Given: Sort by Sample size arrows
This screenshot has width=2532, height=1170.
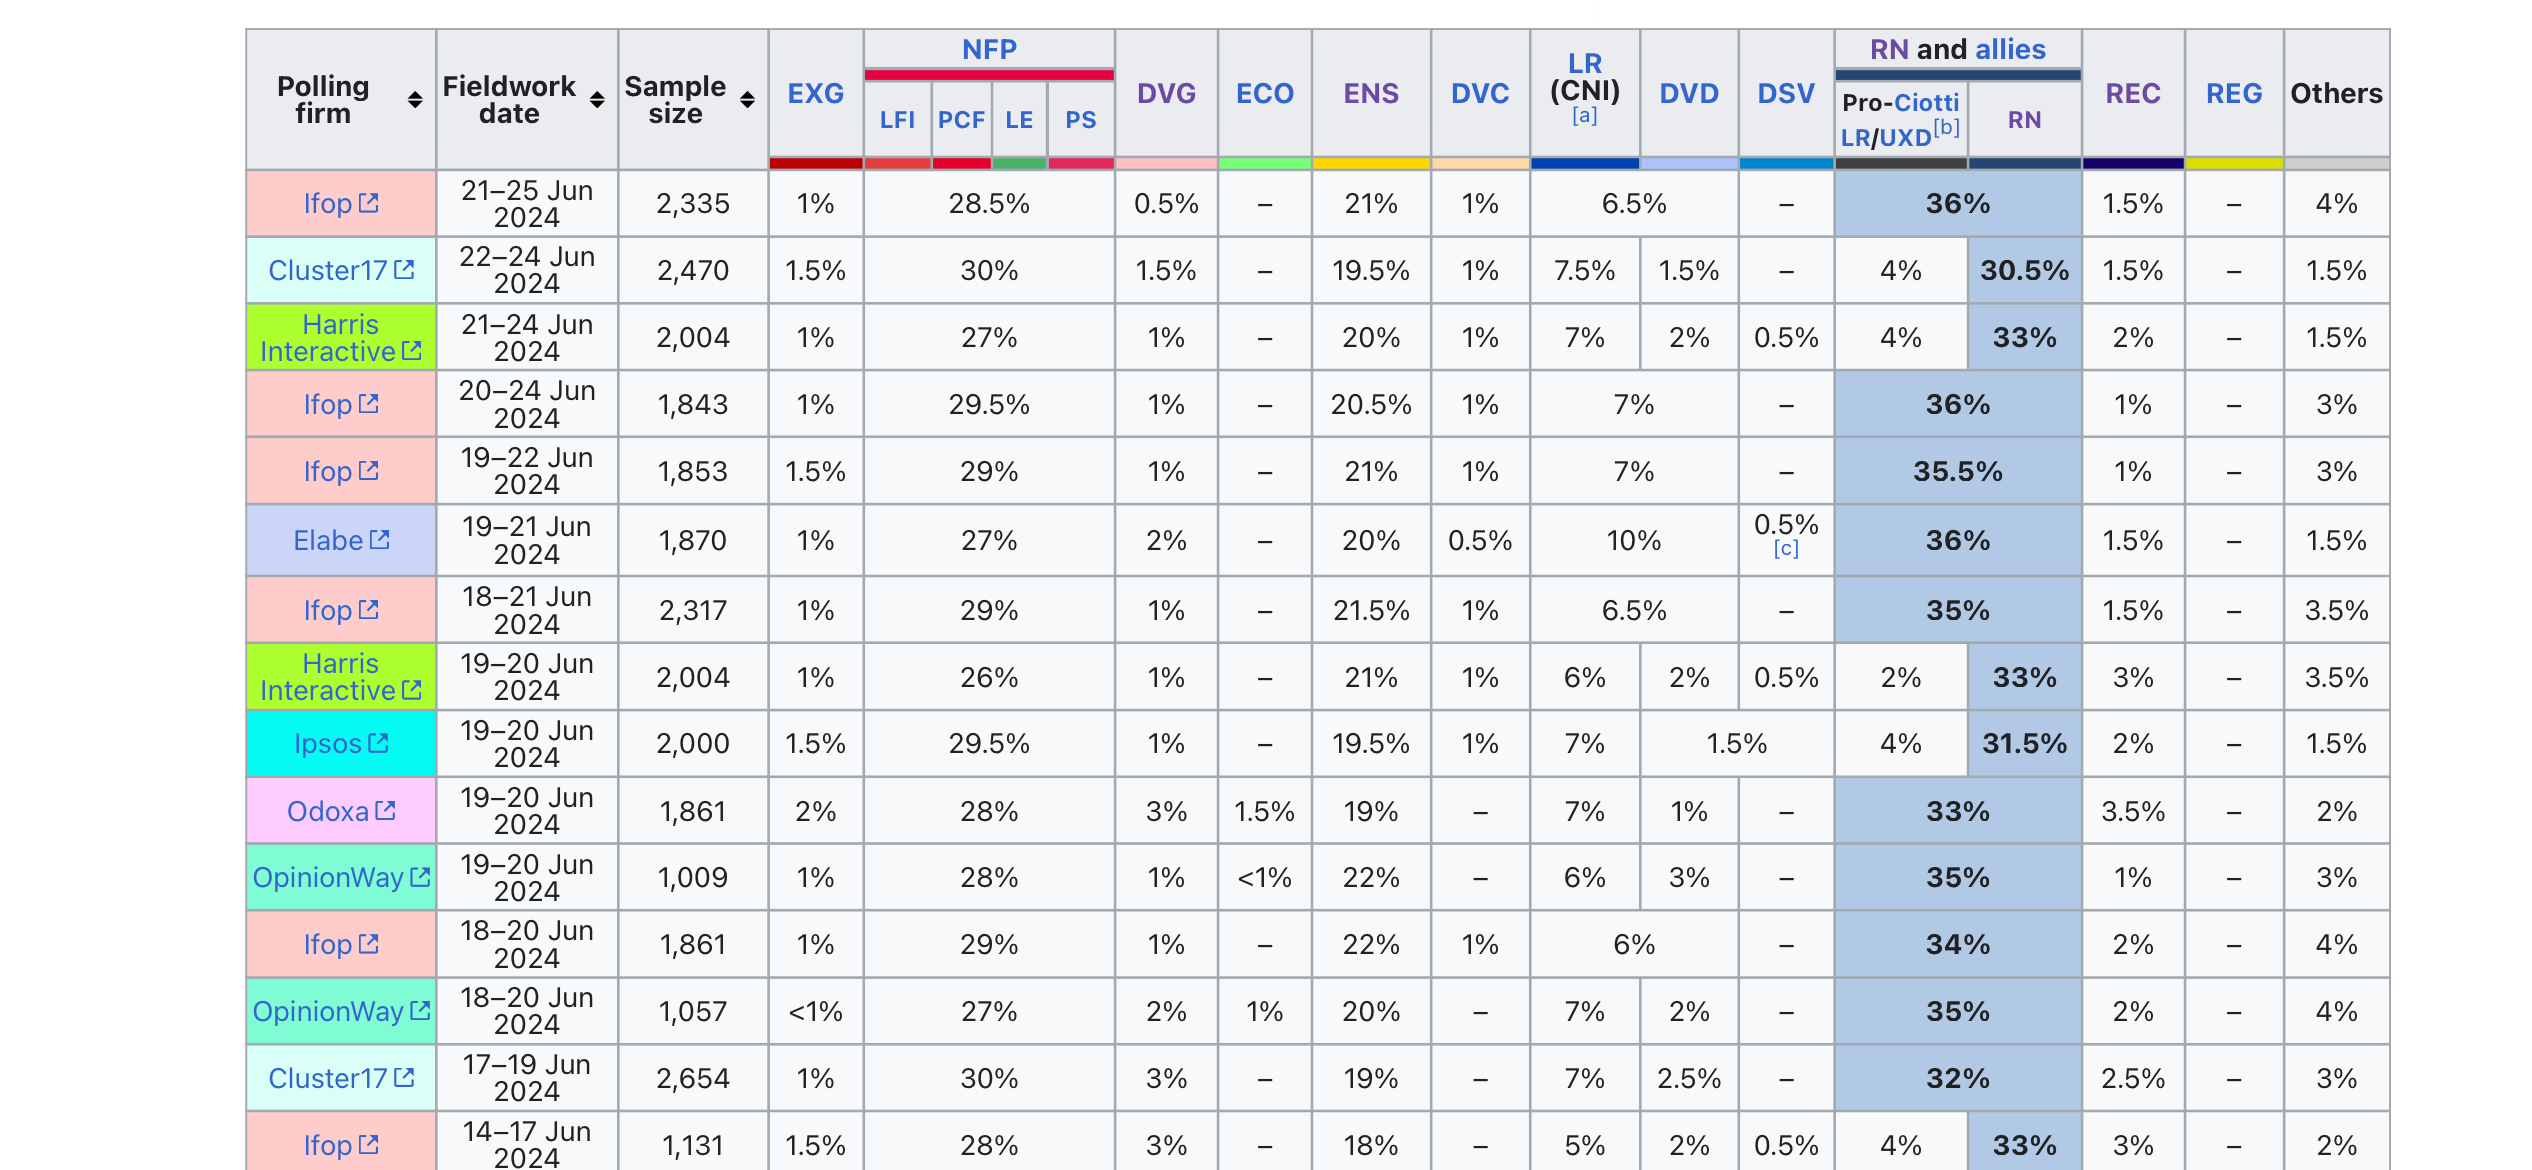Looking at the screenshot, I should pyautogui.click(x=747, y=100).
